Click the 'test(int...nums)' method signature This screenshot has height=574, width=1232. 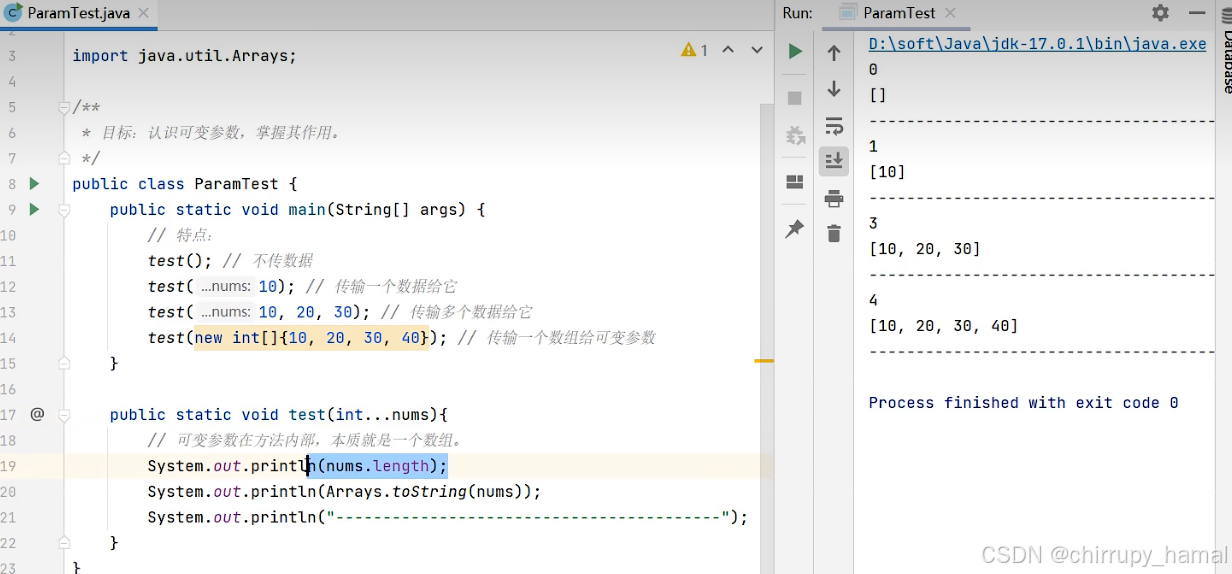tap(364, 414)
